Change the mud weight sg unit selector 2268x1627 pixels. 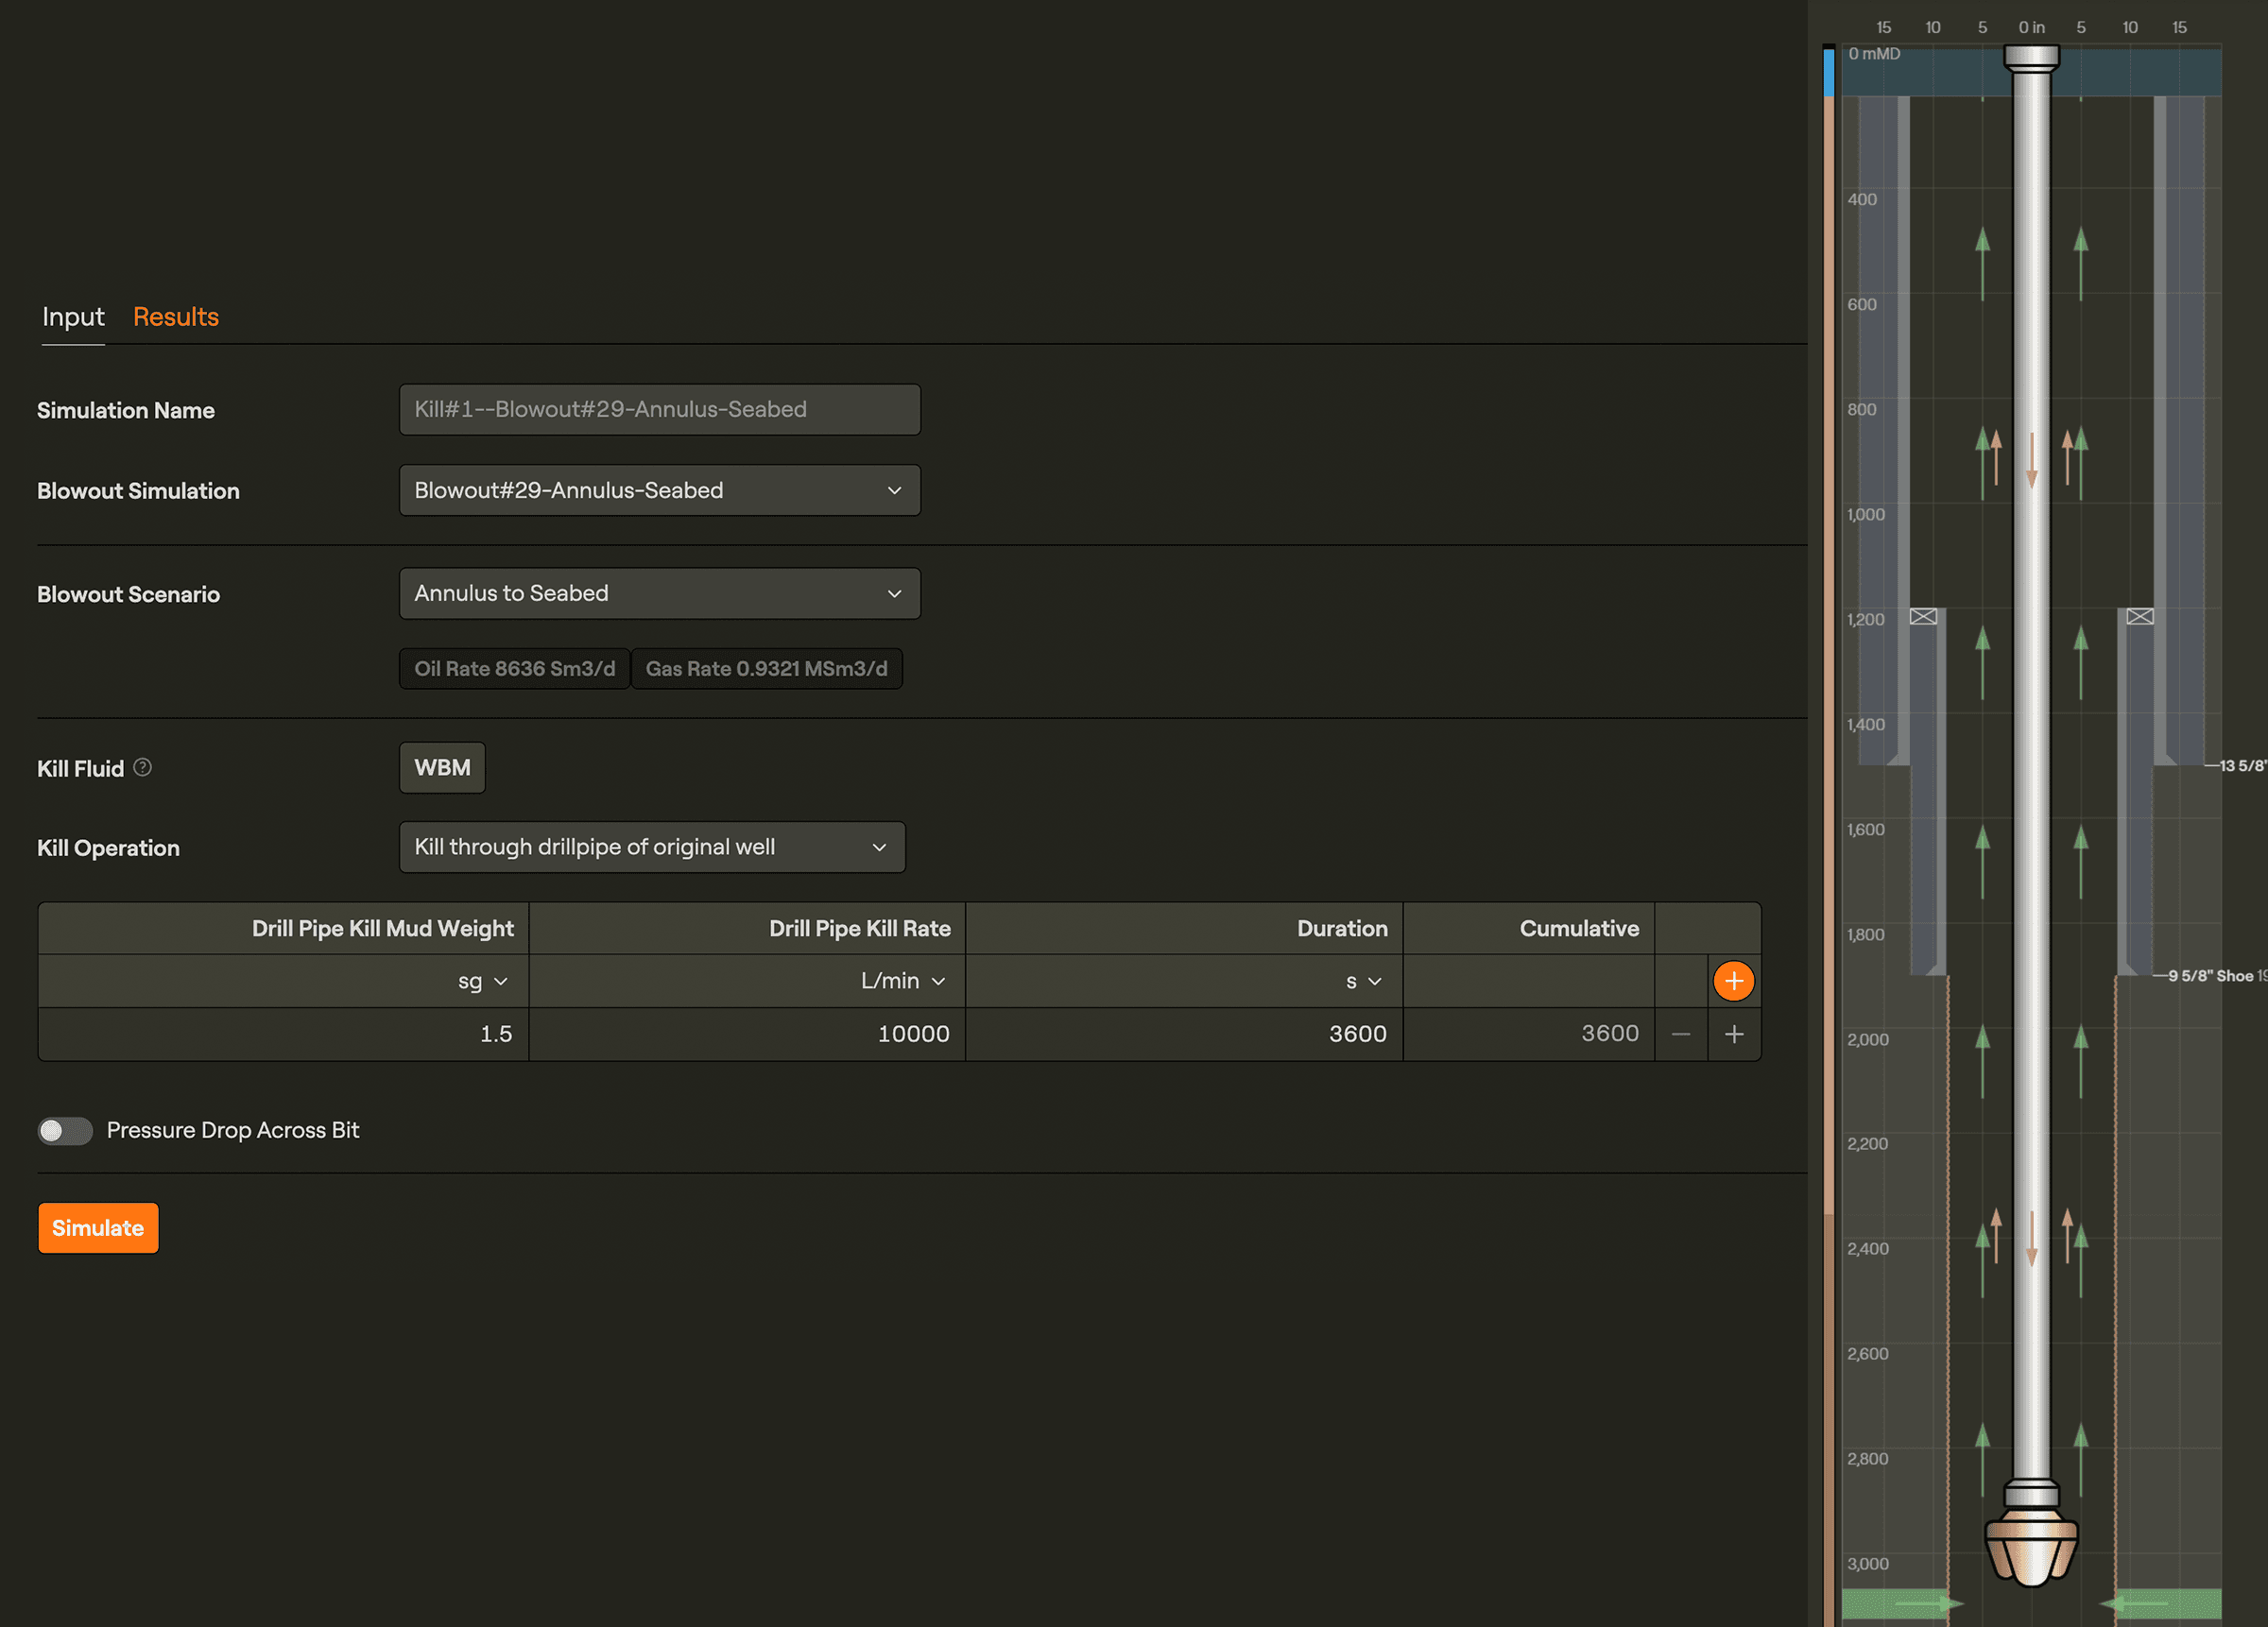pyautogui.click(x=483, y=981)
